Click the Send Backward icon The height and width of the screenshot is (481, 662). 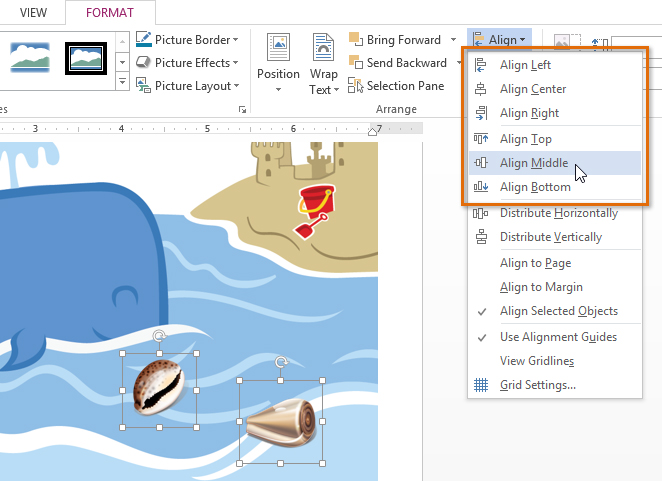[x=355, y=62]
